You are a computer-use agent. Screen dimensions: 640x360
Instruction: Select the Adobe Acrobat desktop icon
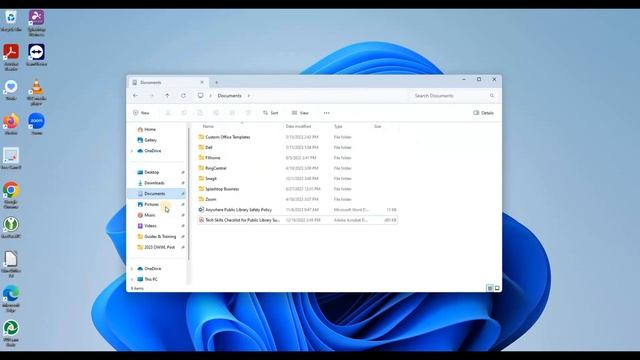[x=11, y=57]
